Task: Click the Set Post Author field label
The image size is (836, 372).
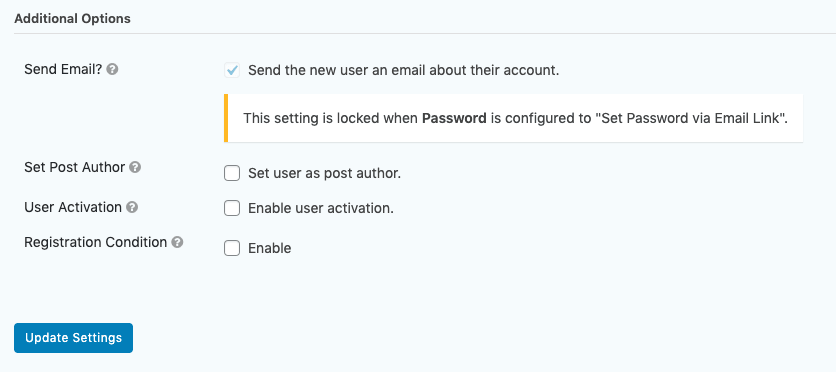Action: point(75,167)
